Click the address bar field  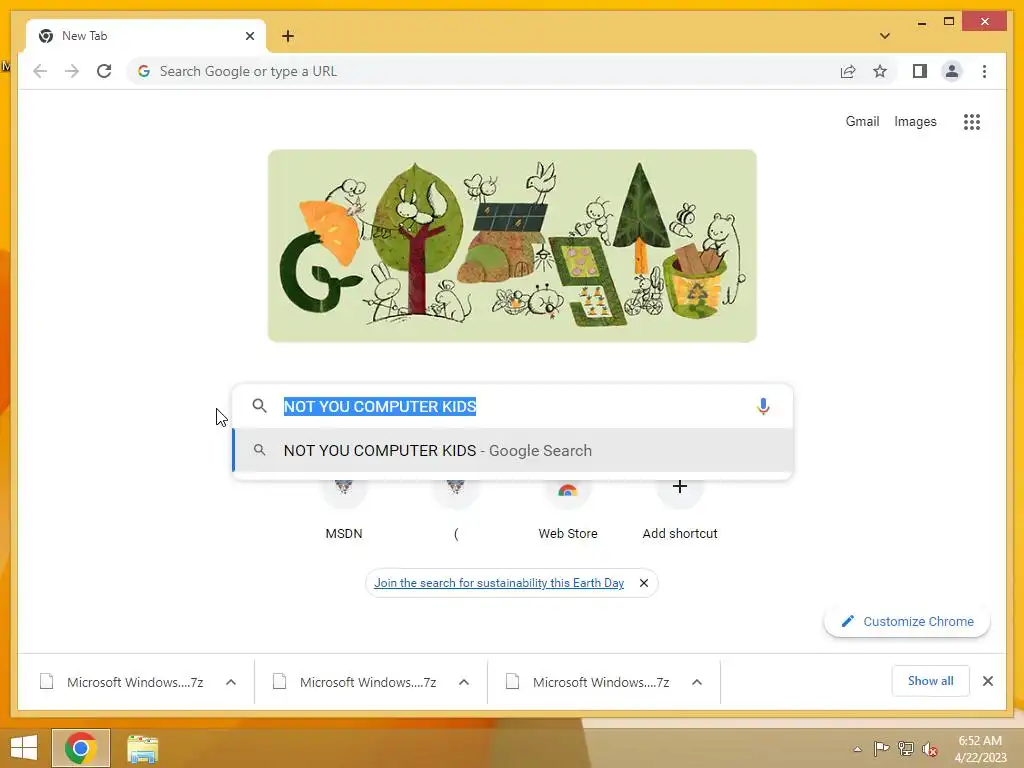point(481,71)
